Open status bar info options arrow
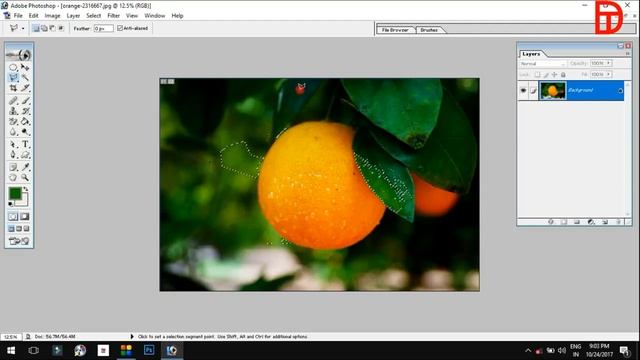 pyautogui.click(x=132, y=337)
